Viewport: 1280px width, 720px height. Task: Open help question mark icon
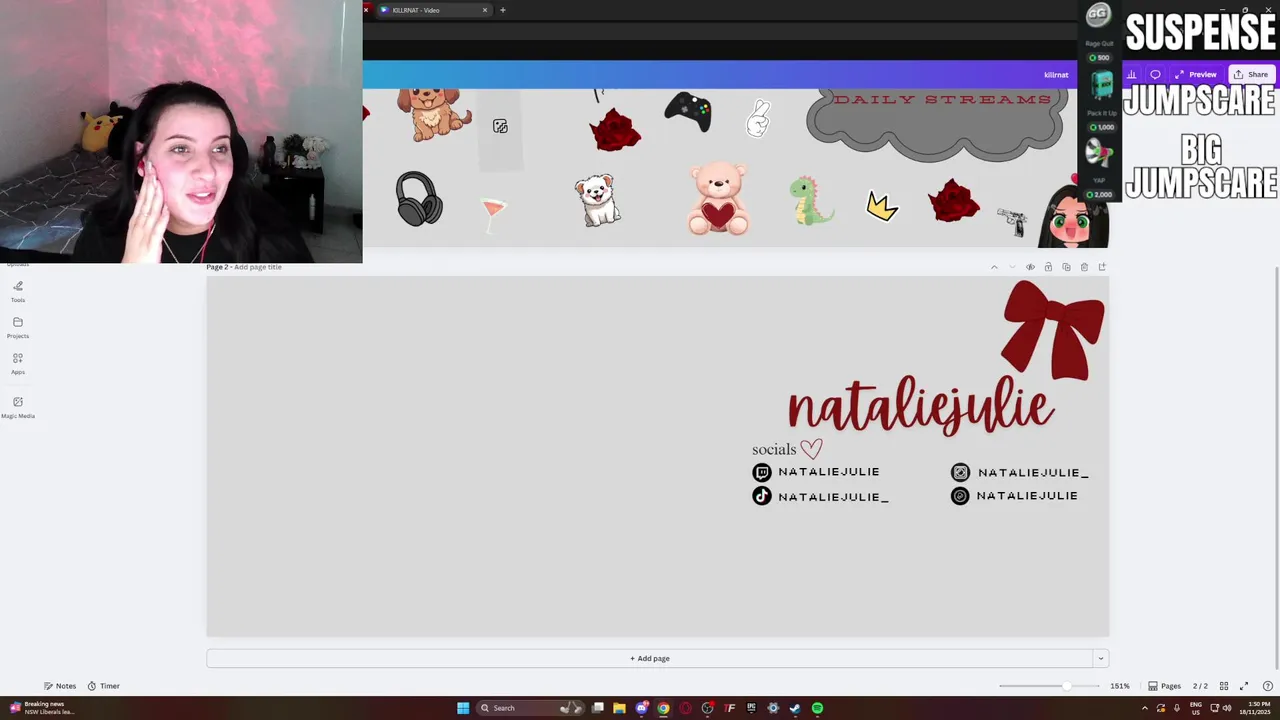click(1268, 686)
